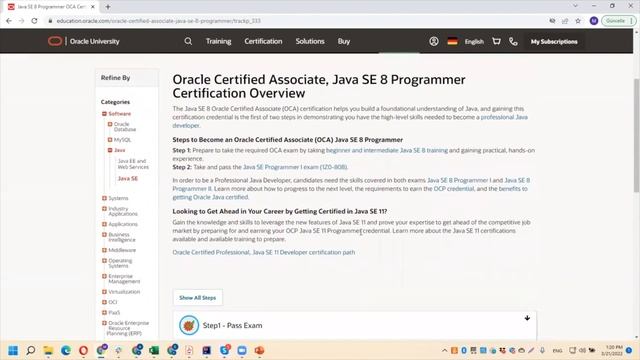Expand the Systems category
Image resolution: width=640 pixels, height=360 pixels.
(104, 198)
